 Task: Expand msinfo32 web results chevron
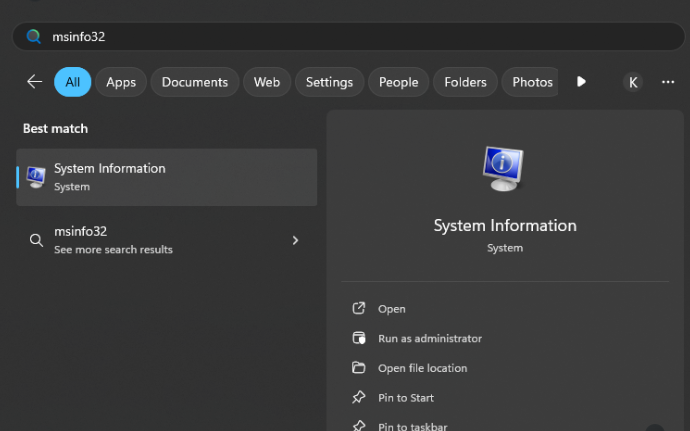(x=295, y=240)
